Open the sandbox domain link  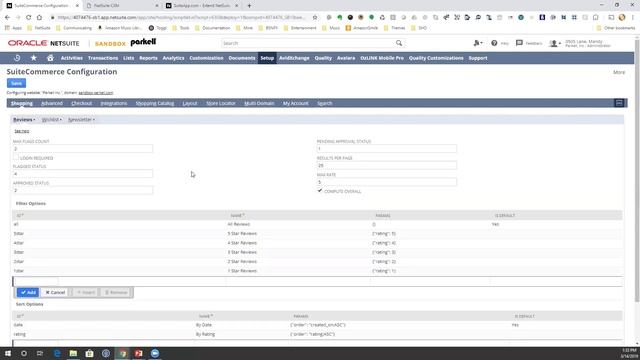[96, 93]
